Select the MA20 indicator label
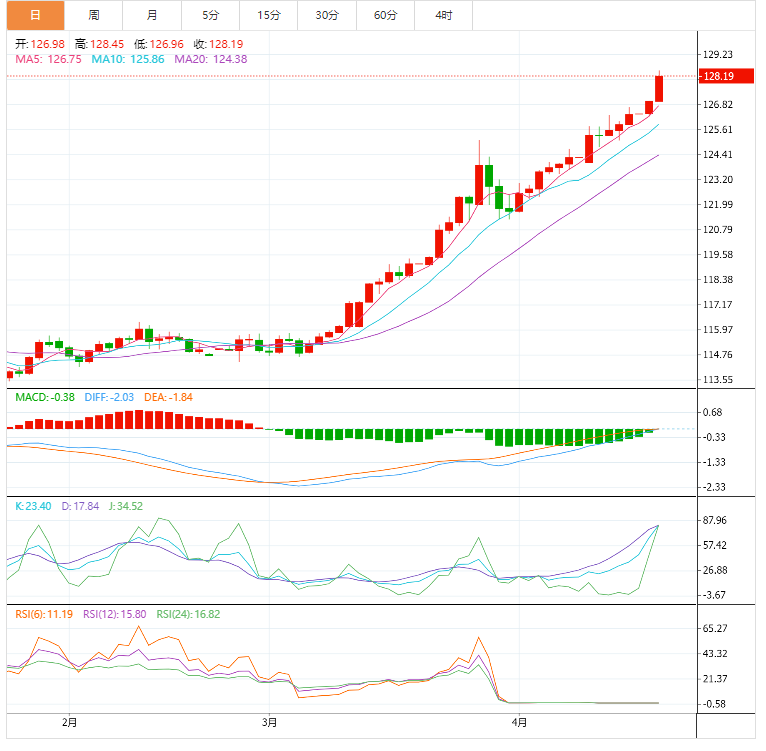 tap(210, 60)
